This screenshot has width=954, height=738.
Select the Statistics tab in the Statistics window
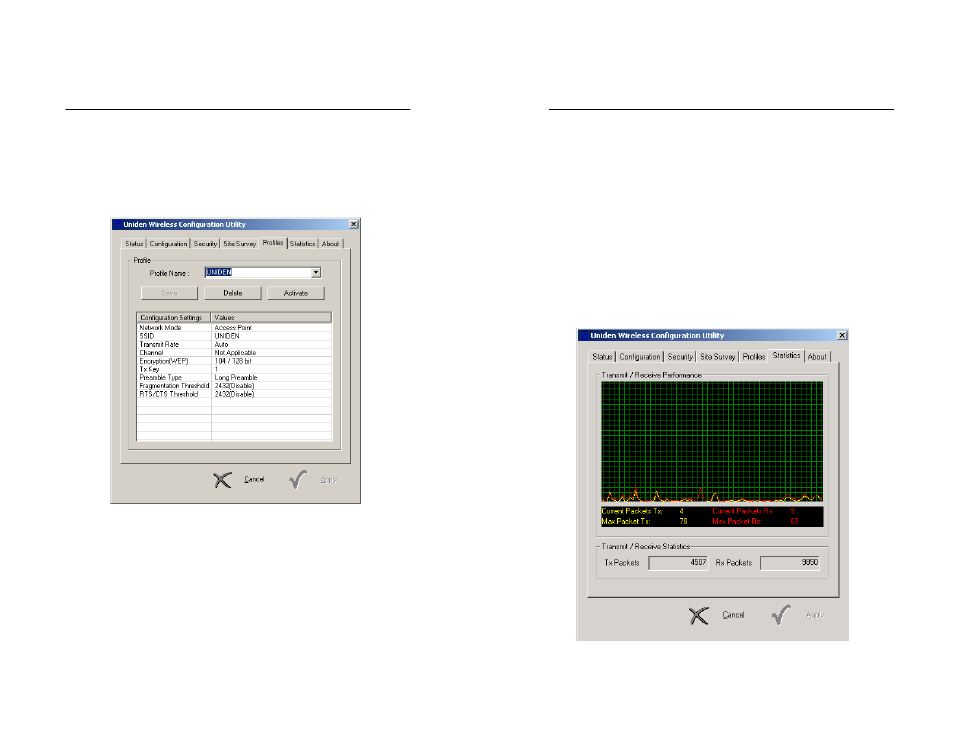pyautogui.click(x=787, y=356)
